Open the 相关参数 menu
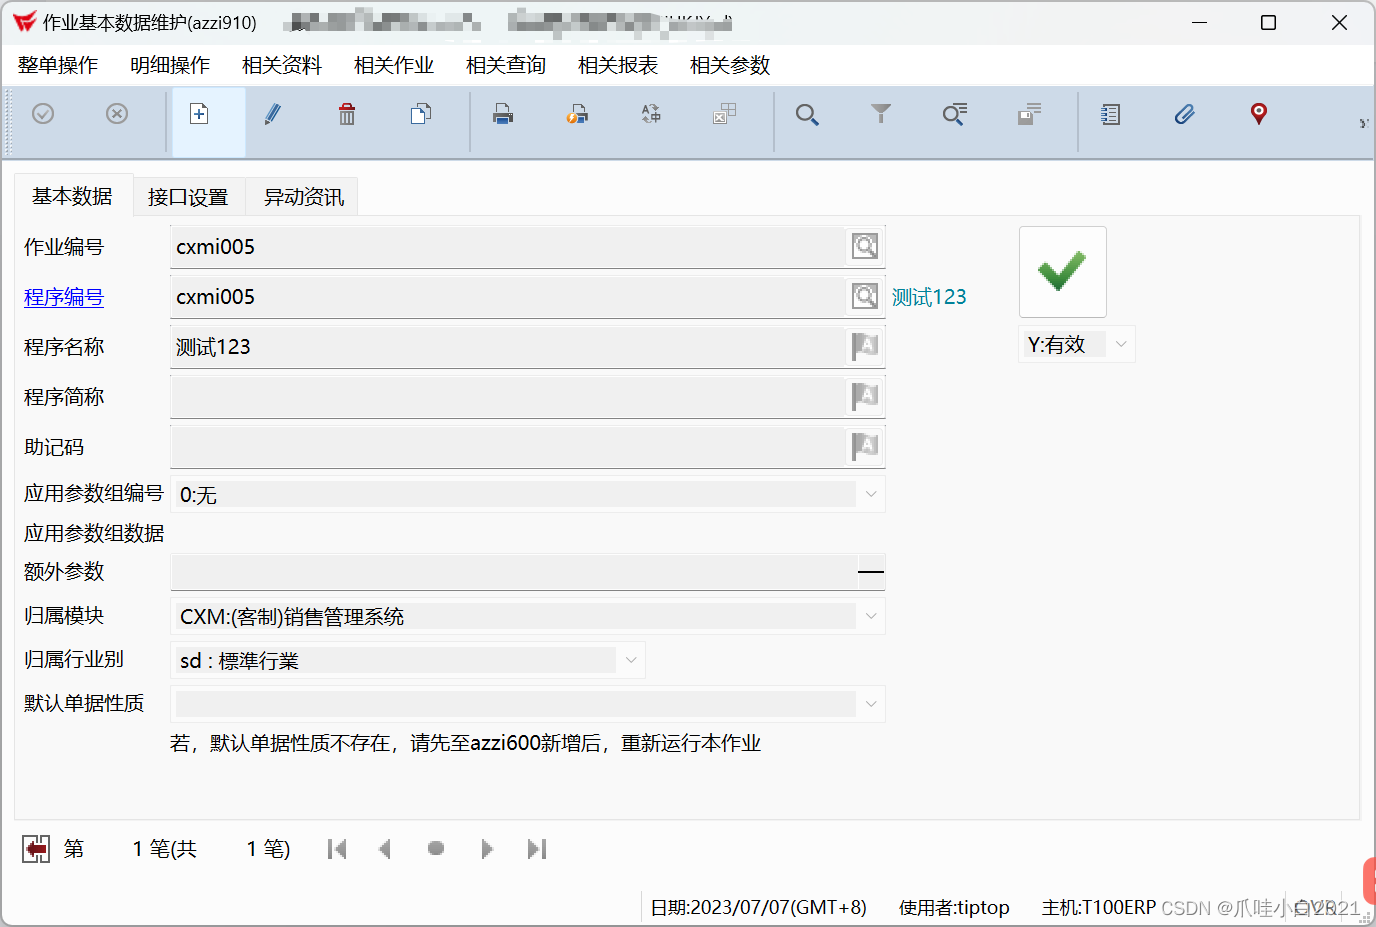 (x=730, y=65)
